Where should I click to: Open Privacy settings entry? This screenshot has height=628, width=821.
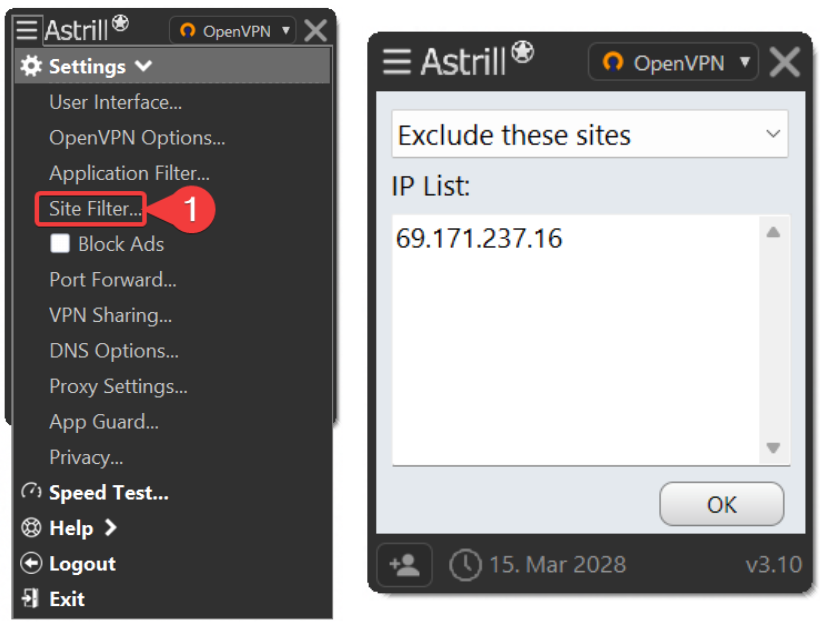point(86,457)
